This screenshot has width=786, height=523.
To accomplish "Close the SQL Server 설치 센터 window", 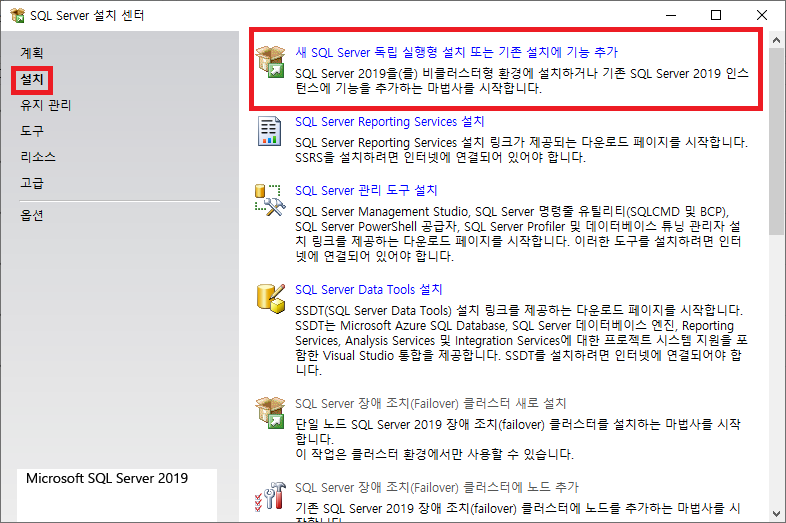I will (761, 15).
